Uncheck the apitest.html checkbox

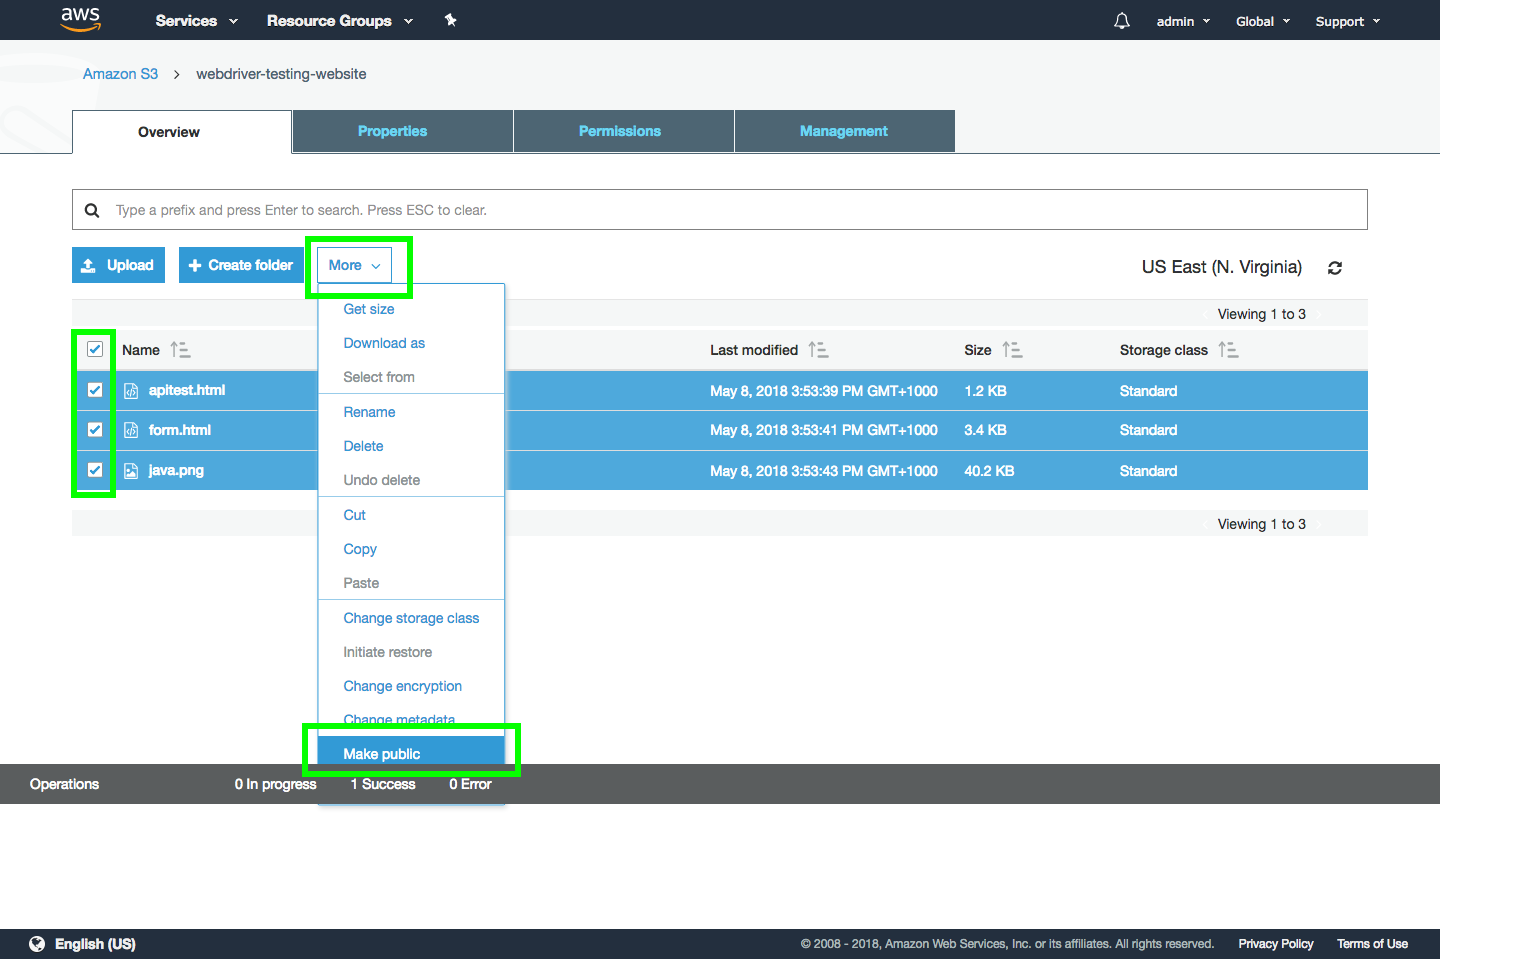95,390
